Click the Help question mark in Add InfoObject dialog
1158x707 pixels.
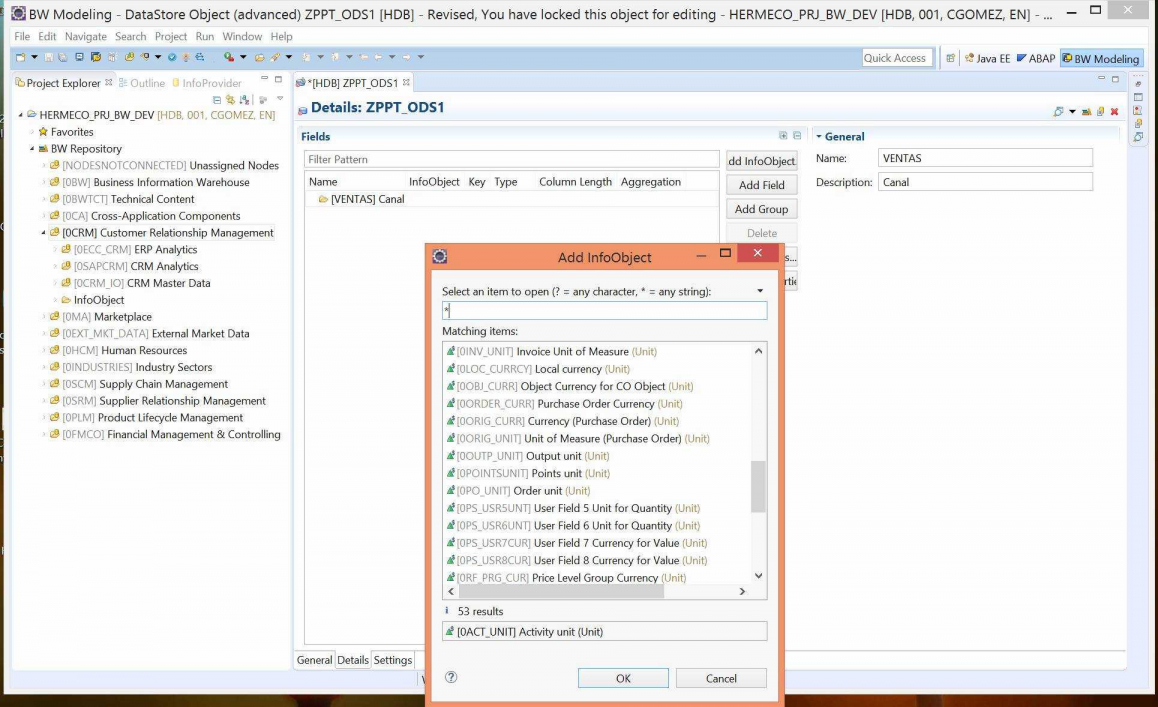coord(450,678)
